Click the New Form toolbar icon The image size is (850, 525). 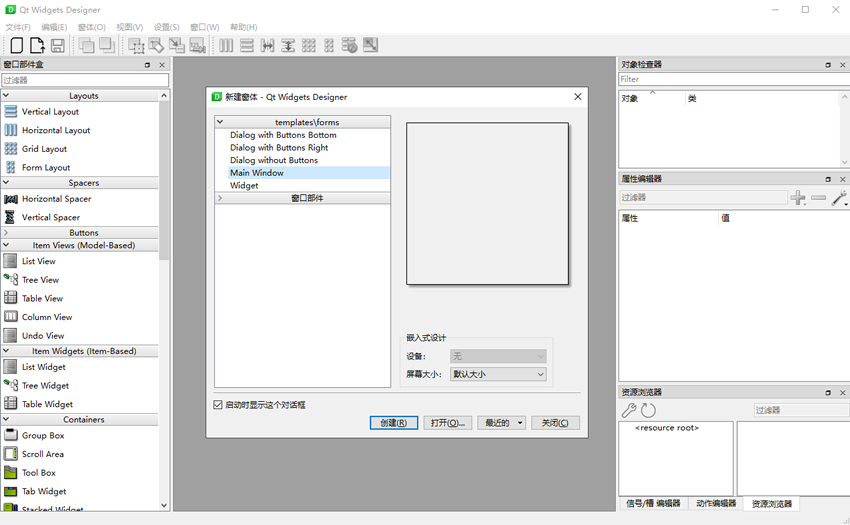point(17,46)
